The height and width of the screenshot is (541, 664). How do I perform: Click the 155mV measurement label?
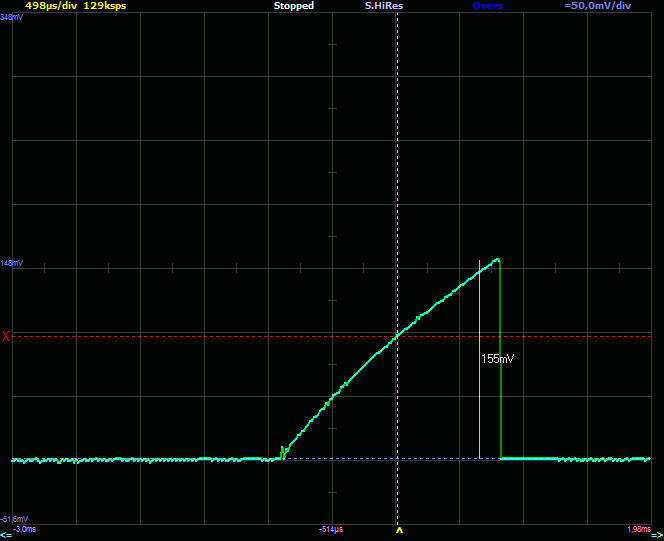coord(498,358)
